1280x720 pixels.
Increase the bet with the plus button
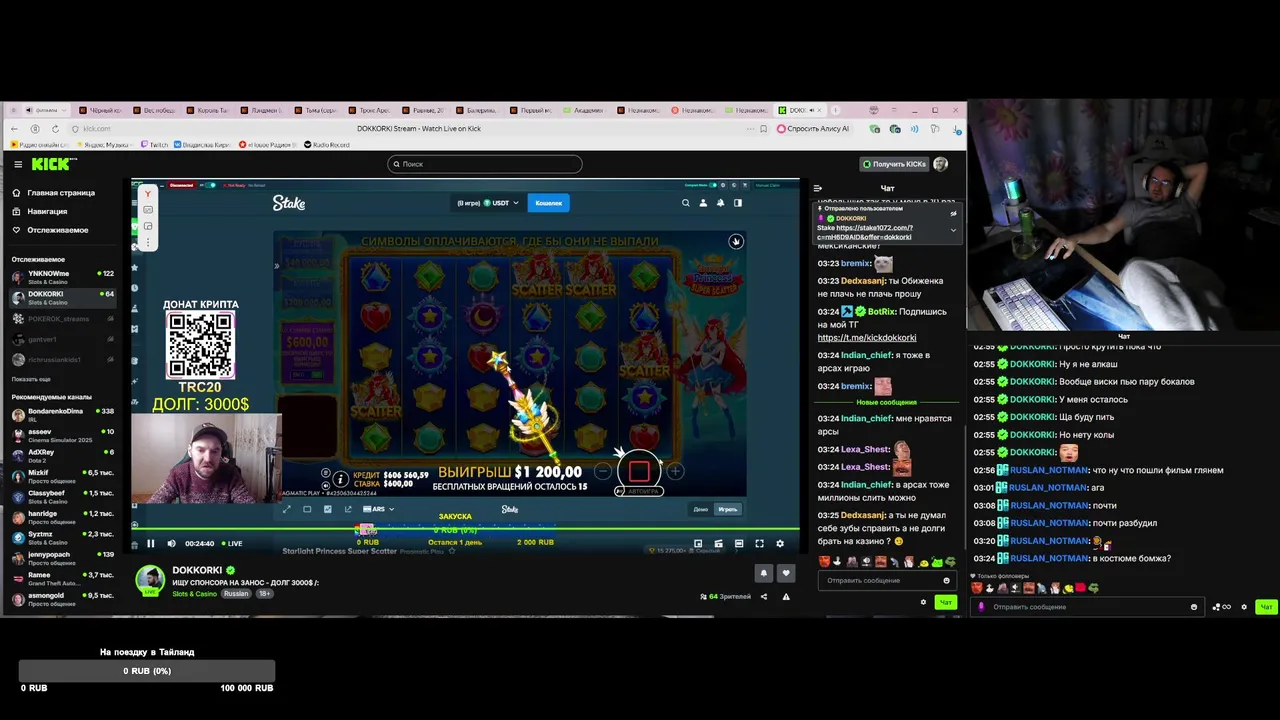click(x=675, y=471)
